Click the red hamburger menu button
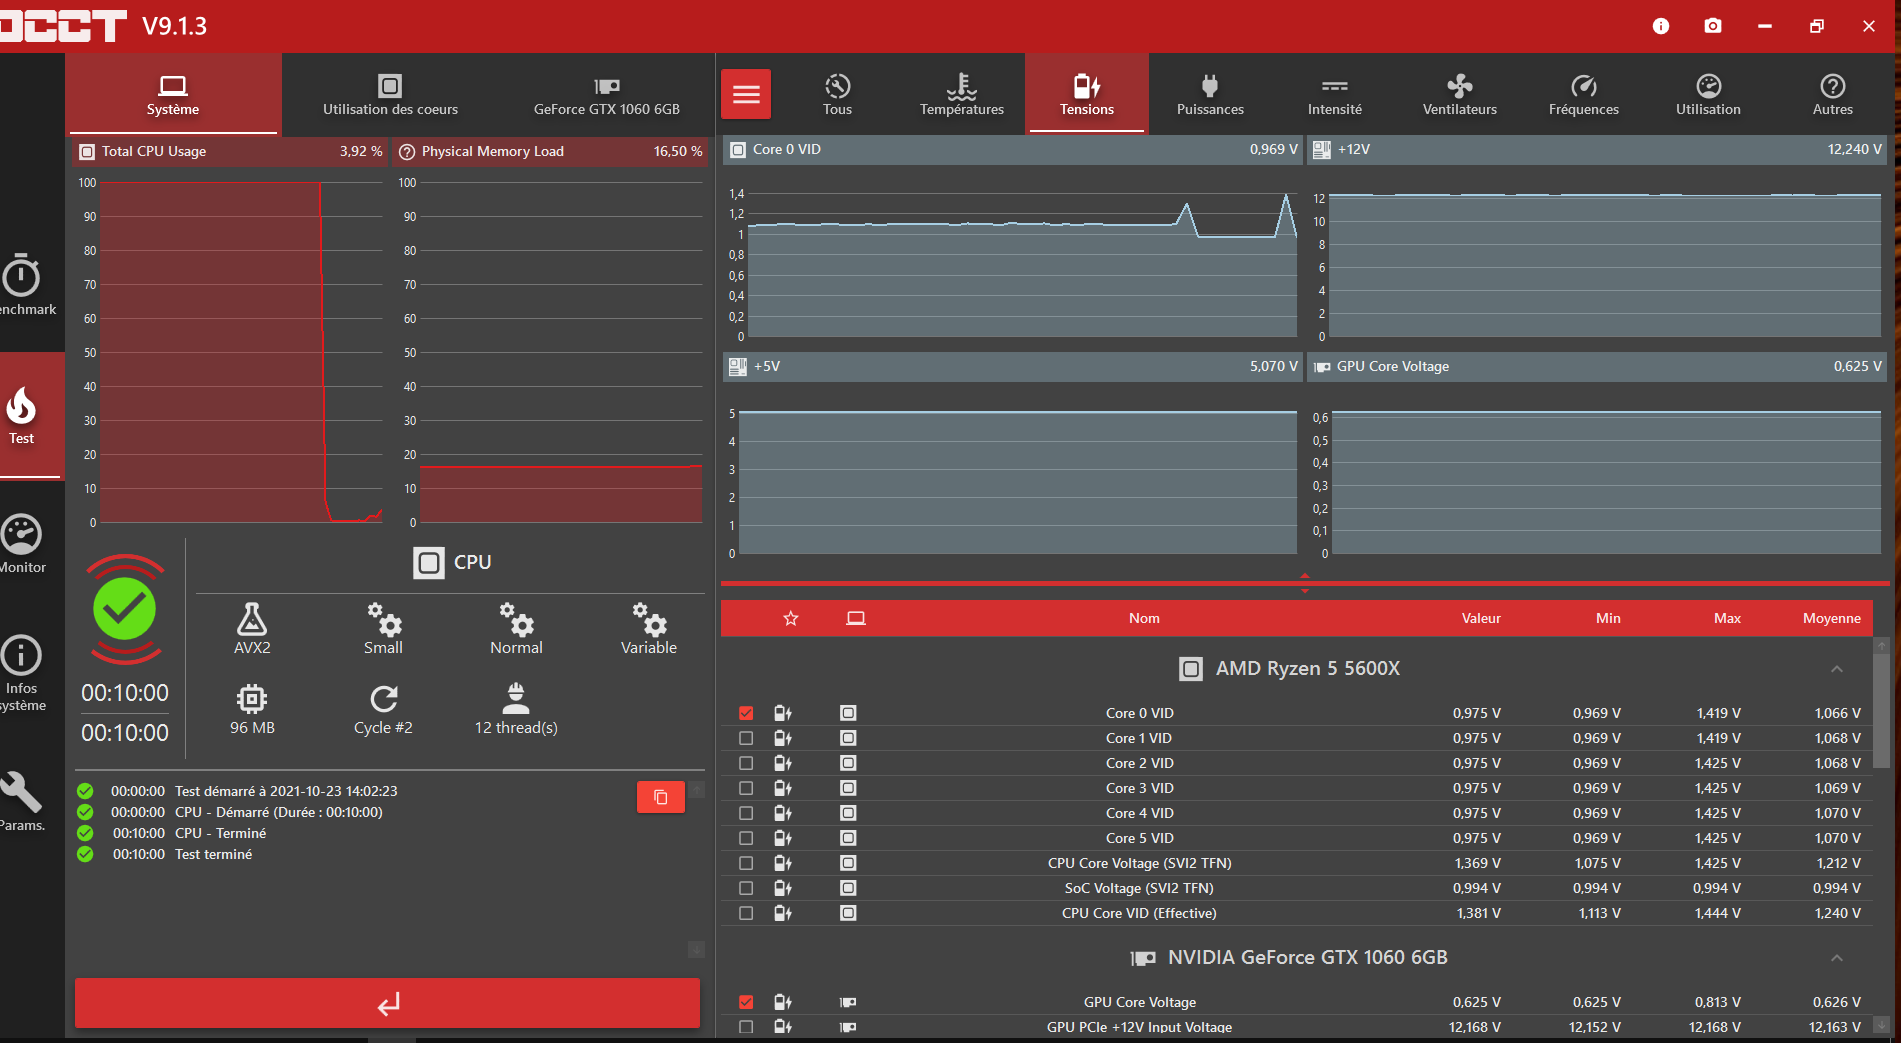 pyautogui.click(x=746, y=94)
